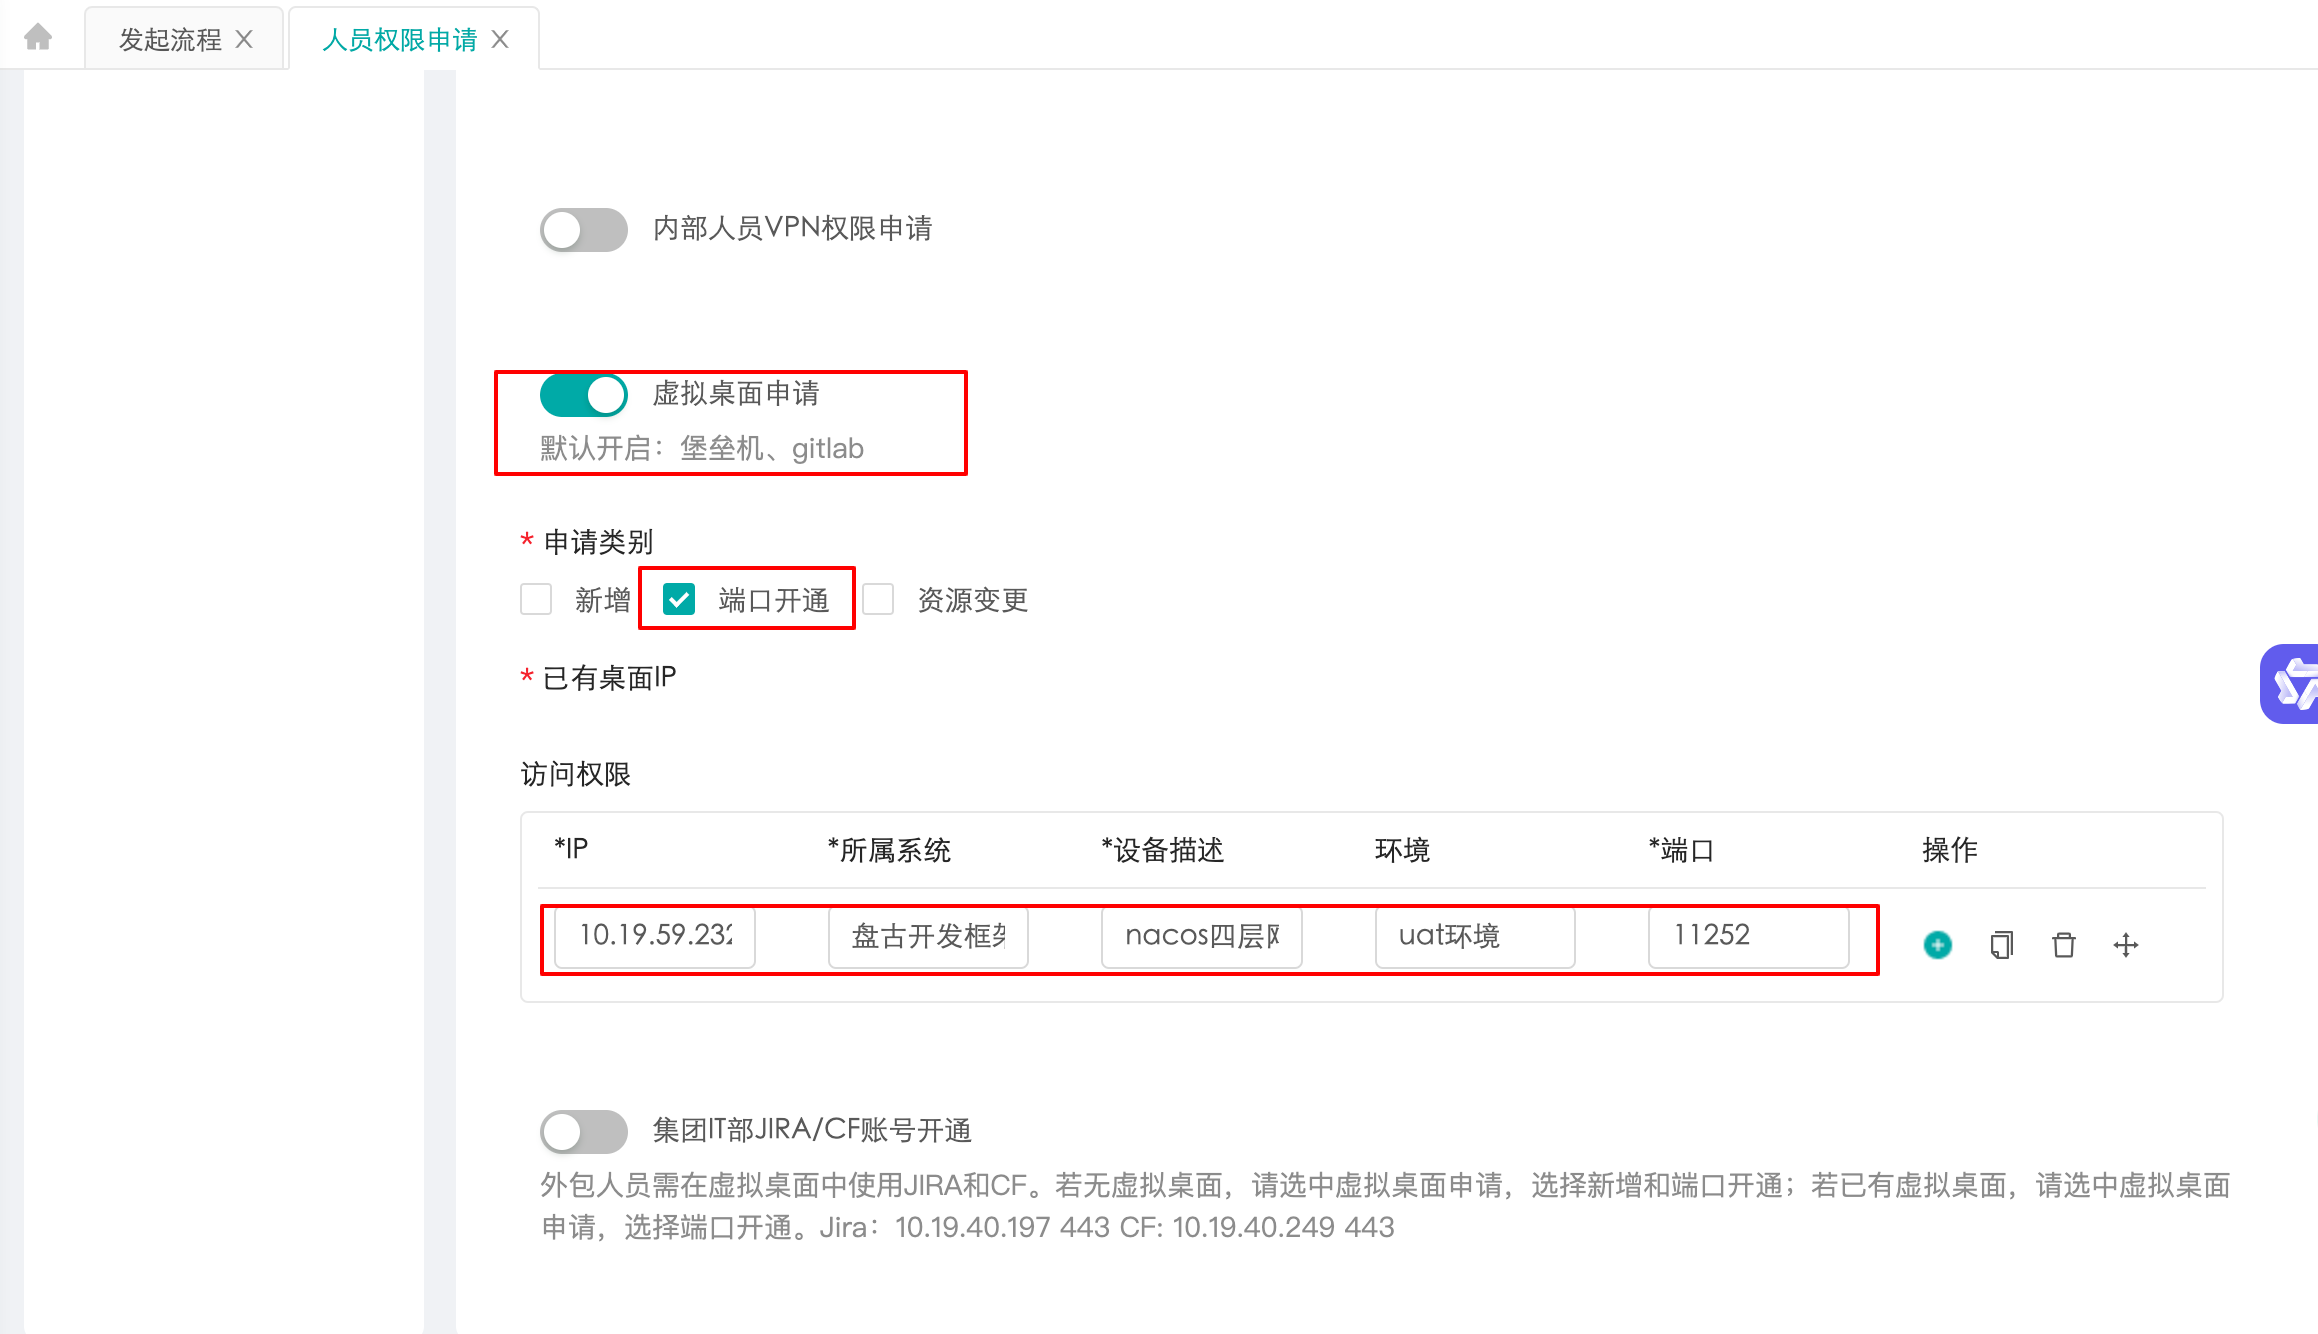Click the *IP column header

(x=571, y=849)
